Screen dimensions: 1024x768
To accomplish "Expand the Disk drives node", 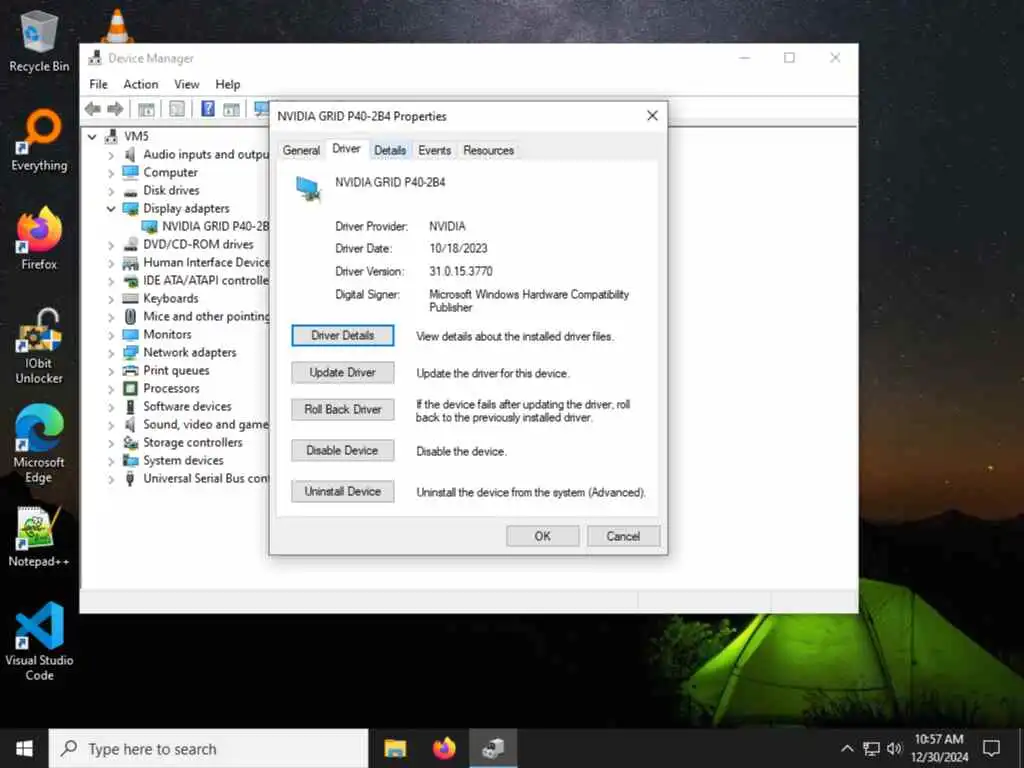I will [x=111, y=191].
